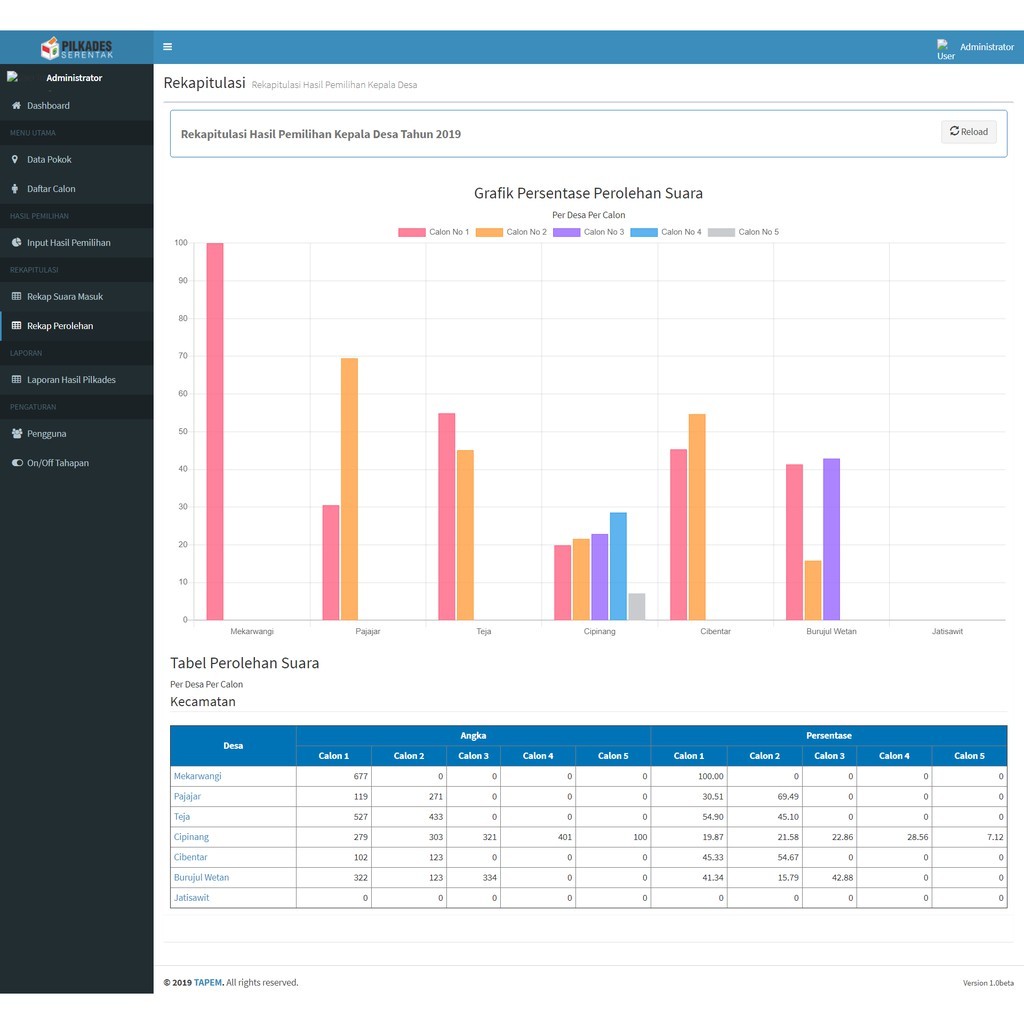Open the Burujul Wetan village link
The height and width of the screenshot is (1024, 1024).
click(201, 877)
